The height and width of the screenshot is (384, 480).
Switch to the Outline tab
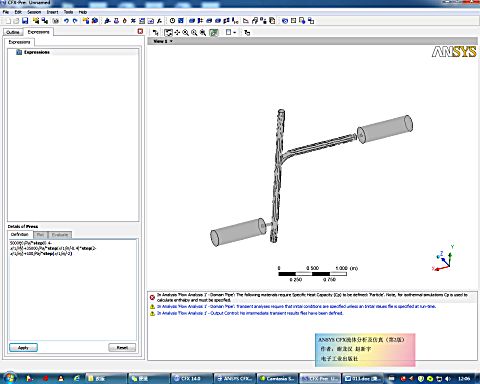point(13,32)
